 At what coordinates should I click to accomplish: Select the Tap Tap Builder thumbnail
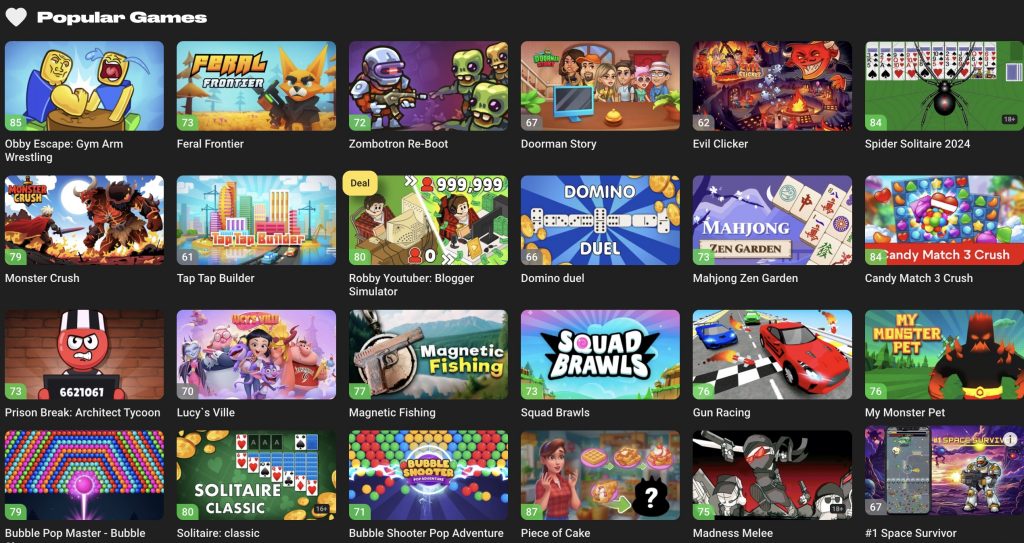256,220
